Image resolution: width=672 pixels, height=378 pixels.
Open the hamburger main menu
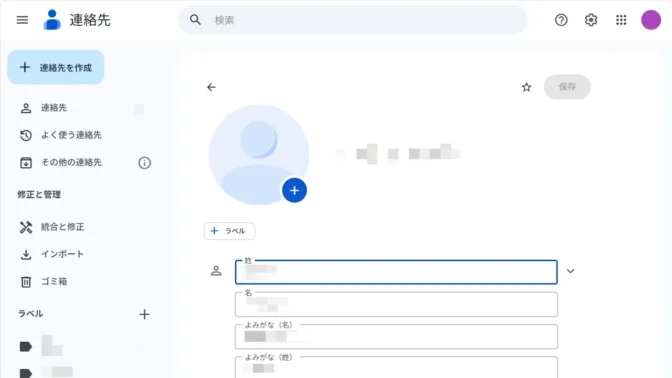pyautogui.click(x=22, y=20)
